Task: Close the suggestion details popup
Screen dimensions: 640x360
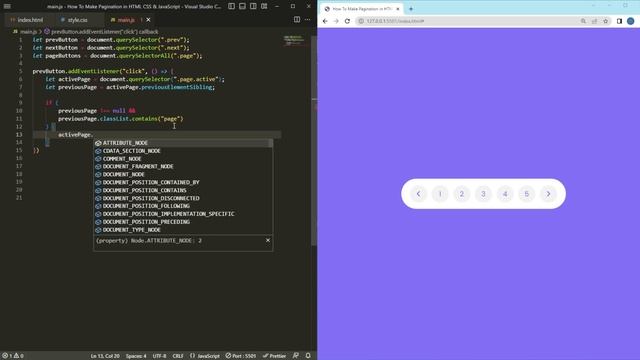Action: pos(268,240)
